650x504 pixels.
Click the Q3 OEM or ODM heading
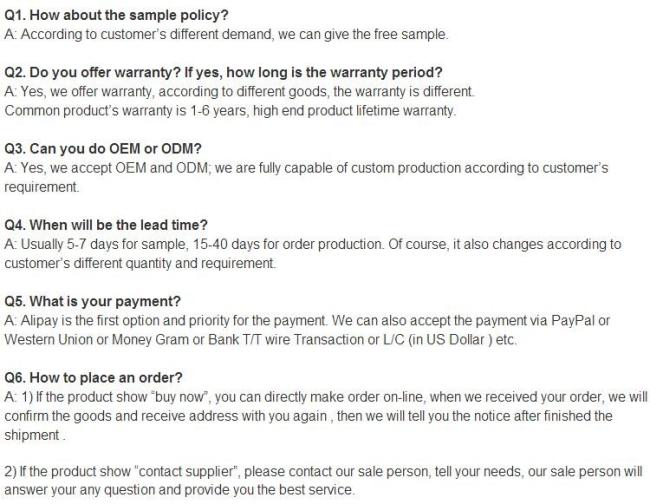tap(103, 149)
